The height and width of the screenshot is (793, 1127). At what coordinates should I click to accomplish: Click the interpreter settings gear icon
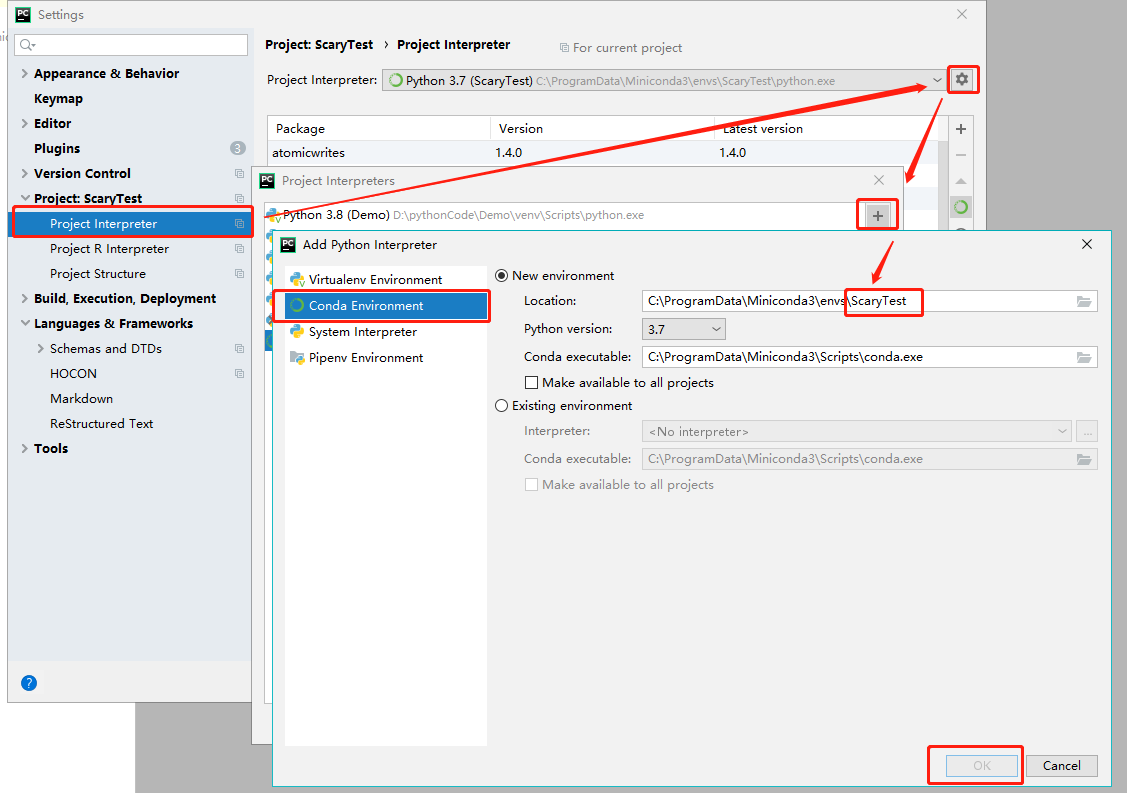(x=962, y=79)
